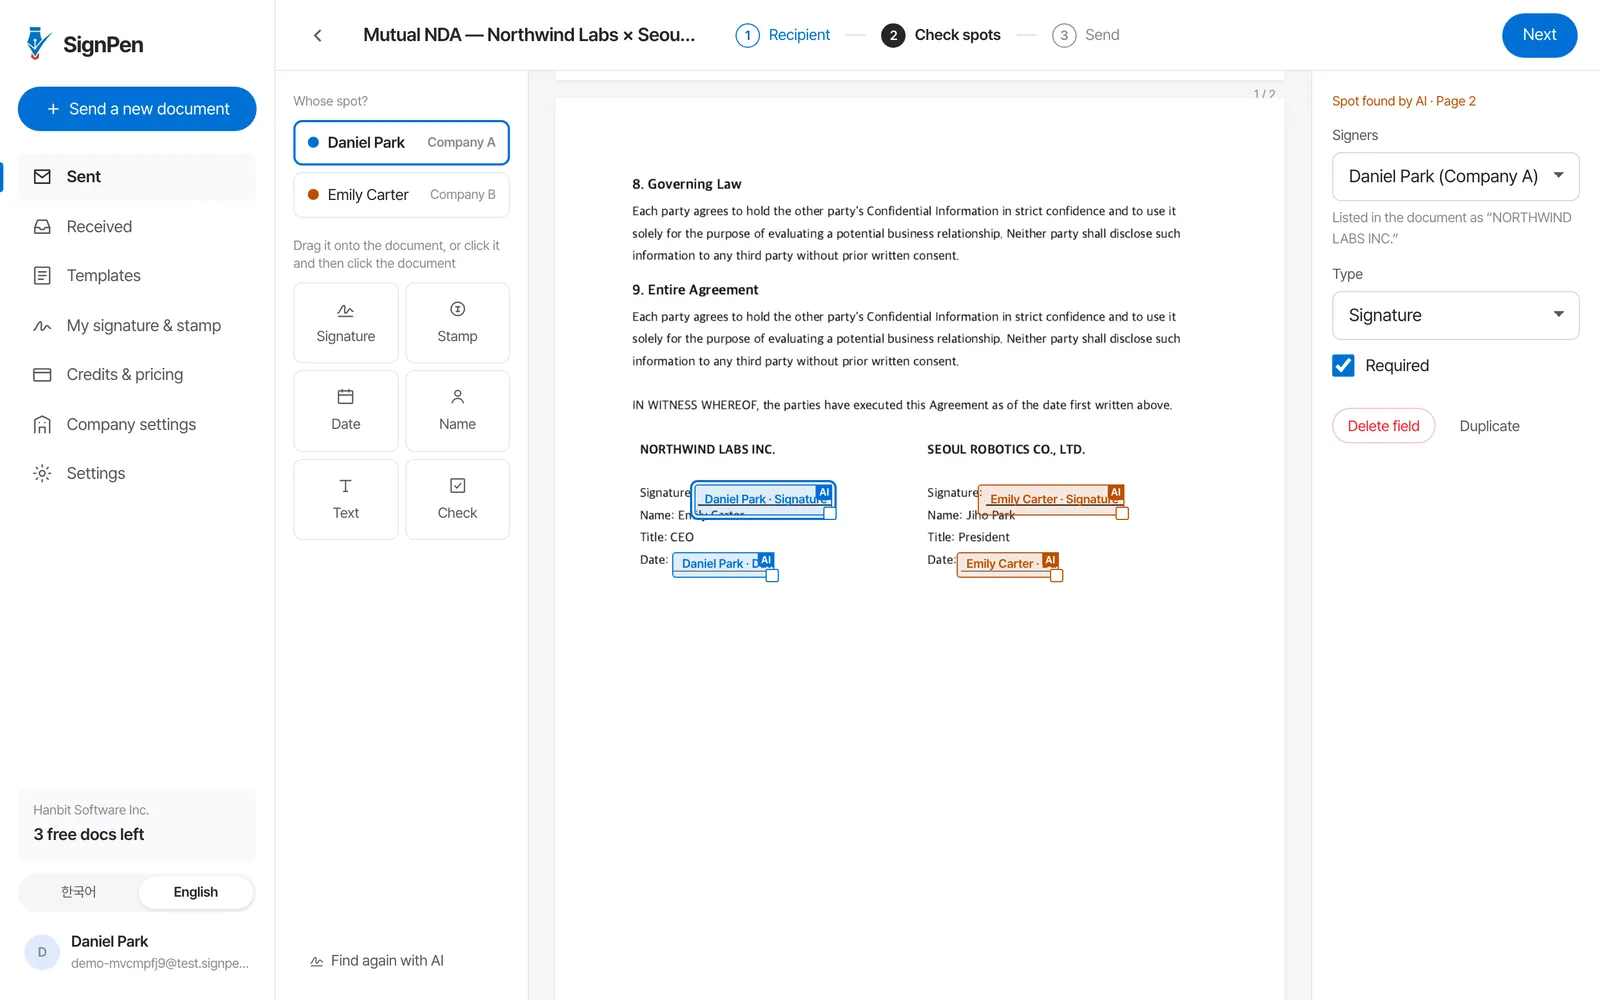
Task: Select Daniel Park's Date field on document
Action: click(x=723, y=564)
